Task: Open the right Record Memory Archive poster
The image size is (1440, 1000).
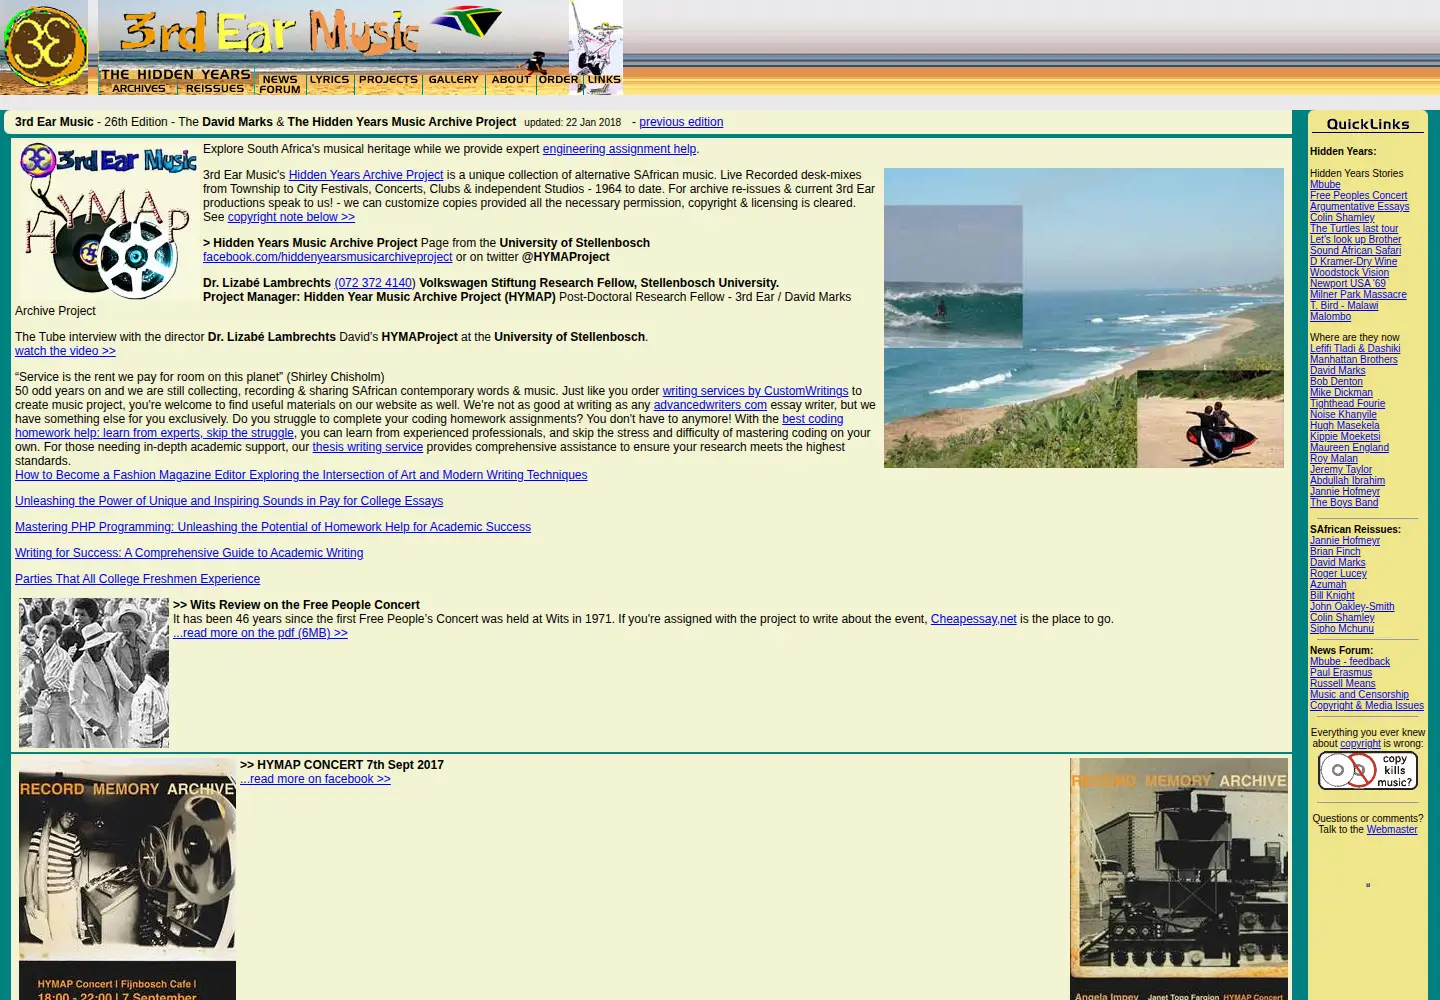Action: [1179, 879]
